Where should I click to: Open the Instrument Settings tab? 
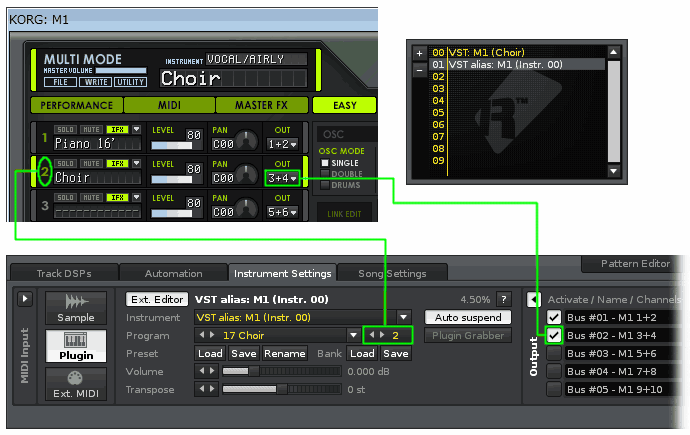(283, 273)
